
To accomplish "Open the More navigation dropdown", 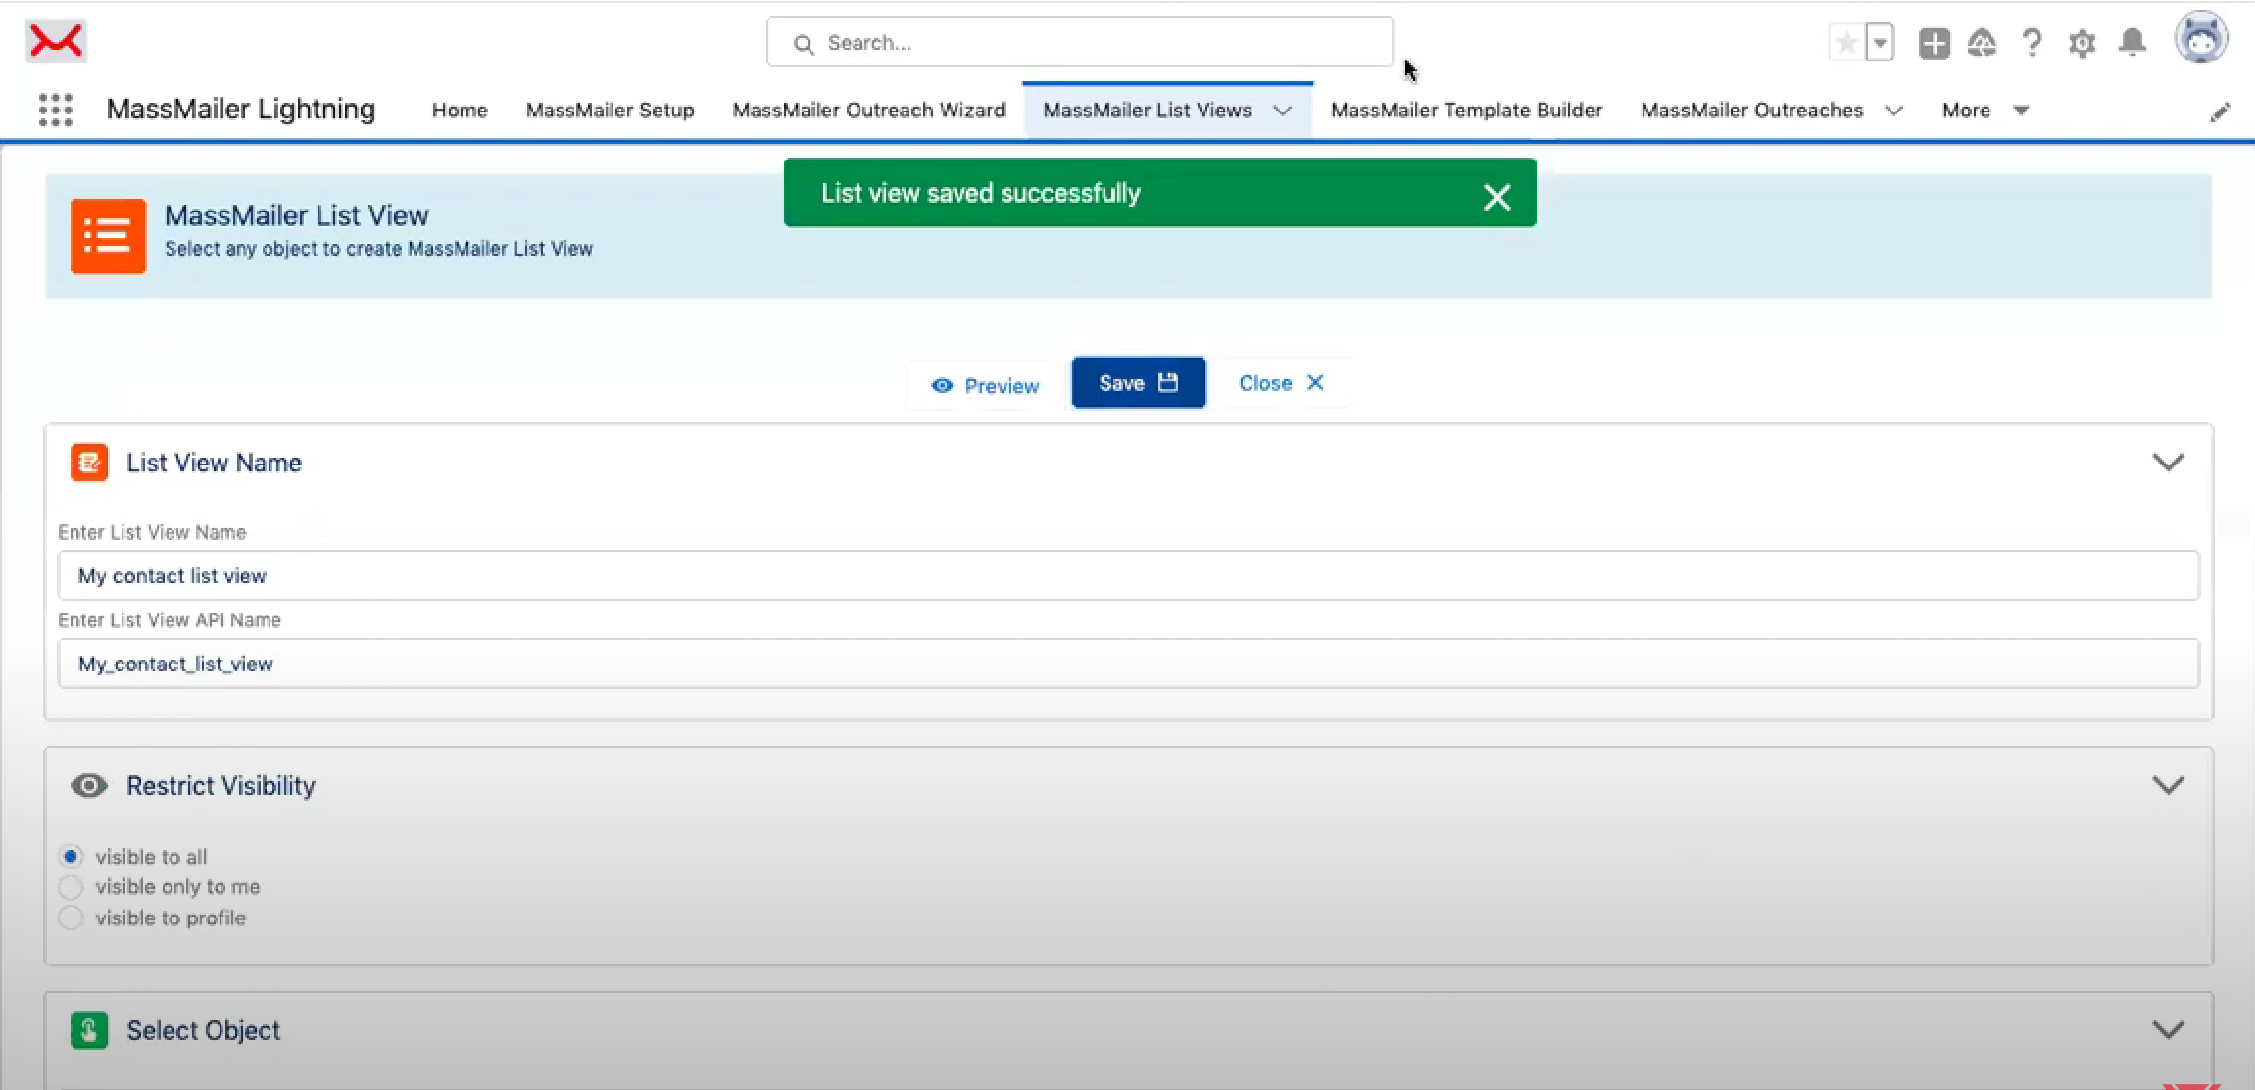I will [1985, 110].
